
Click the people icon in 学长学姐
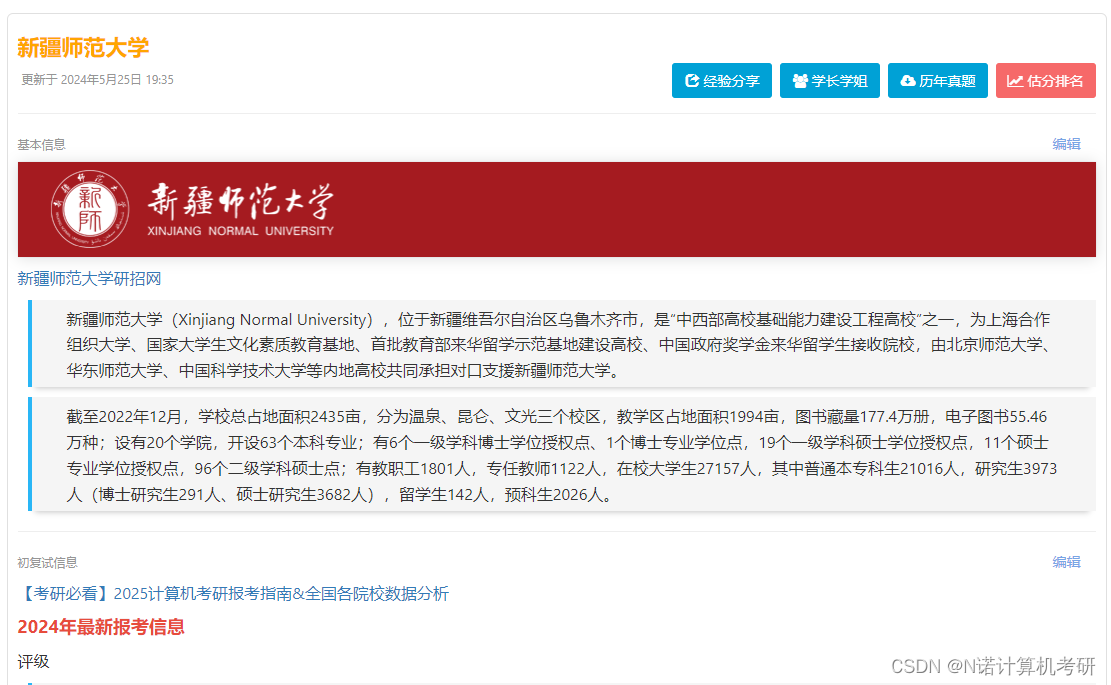tap(800, 81)
